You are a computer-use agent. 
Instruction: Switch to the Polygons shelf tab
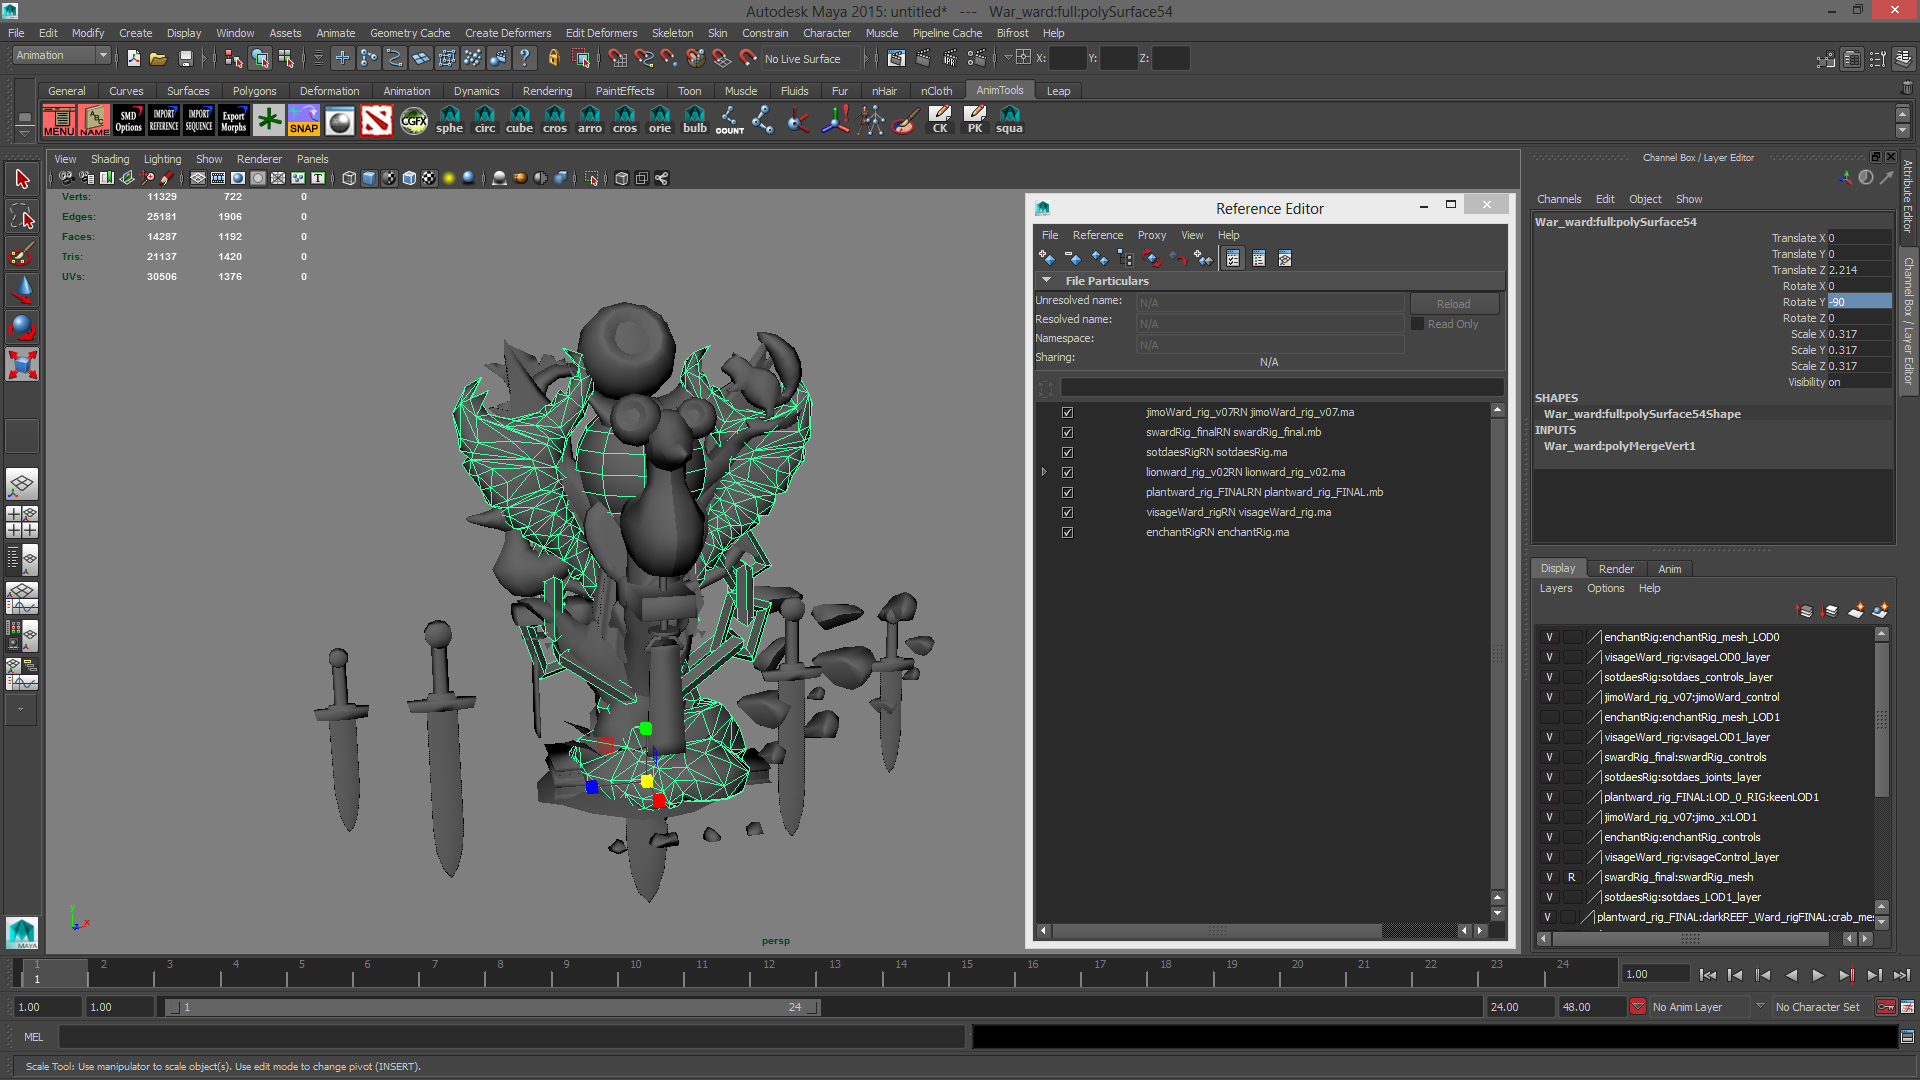click(x=254, y=91)
